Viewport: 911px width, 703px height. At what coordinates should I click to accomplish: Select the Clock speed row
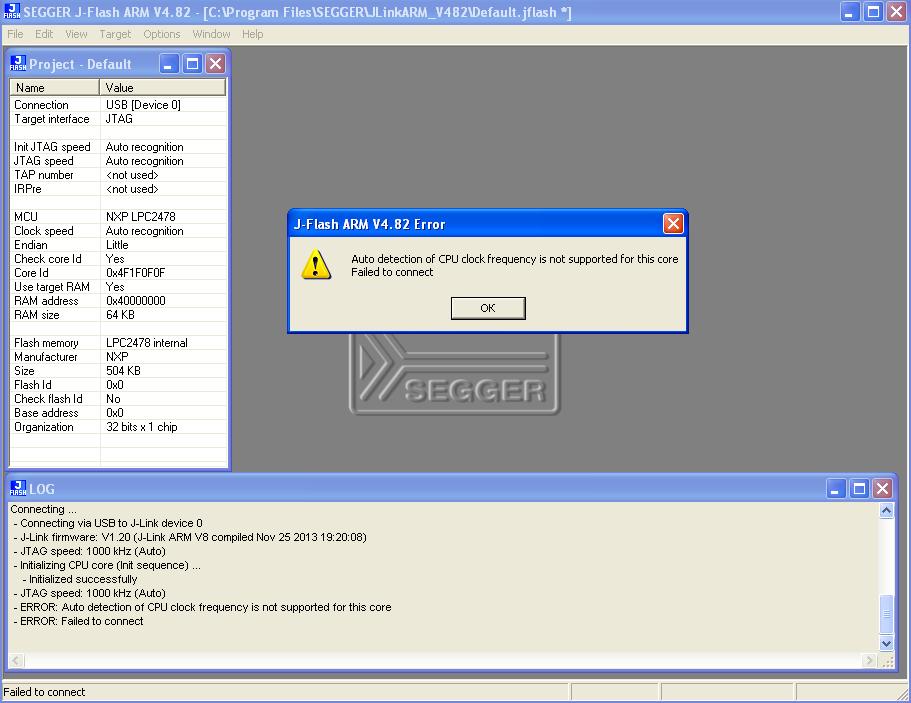pyautogui.click(x=118, y=231)
